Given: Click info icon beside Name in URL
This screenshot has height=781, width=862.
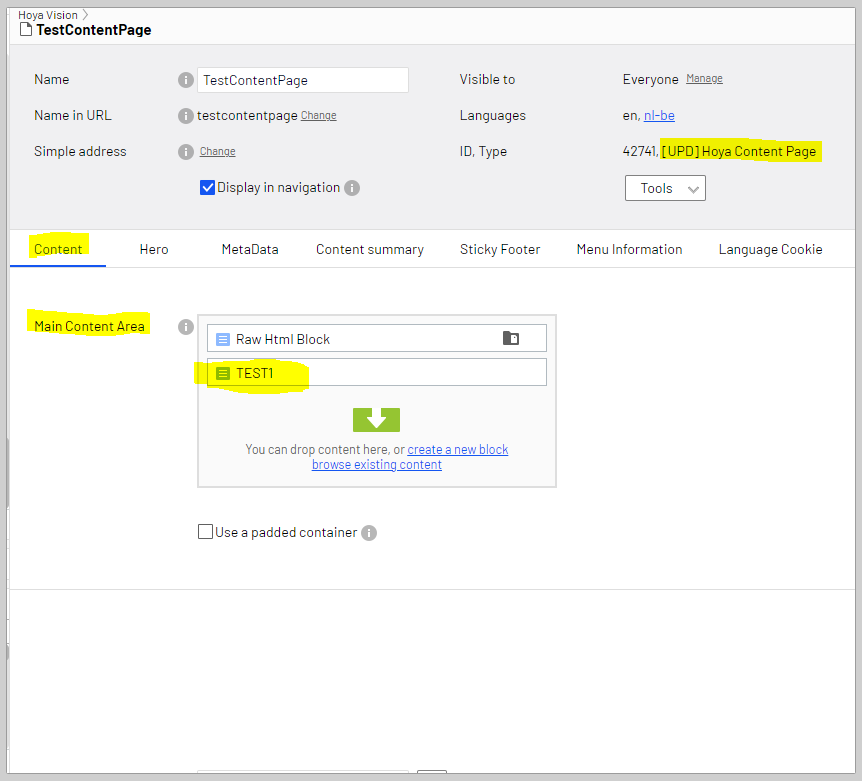Looking at the screenshot, I should 185,116.
